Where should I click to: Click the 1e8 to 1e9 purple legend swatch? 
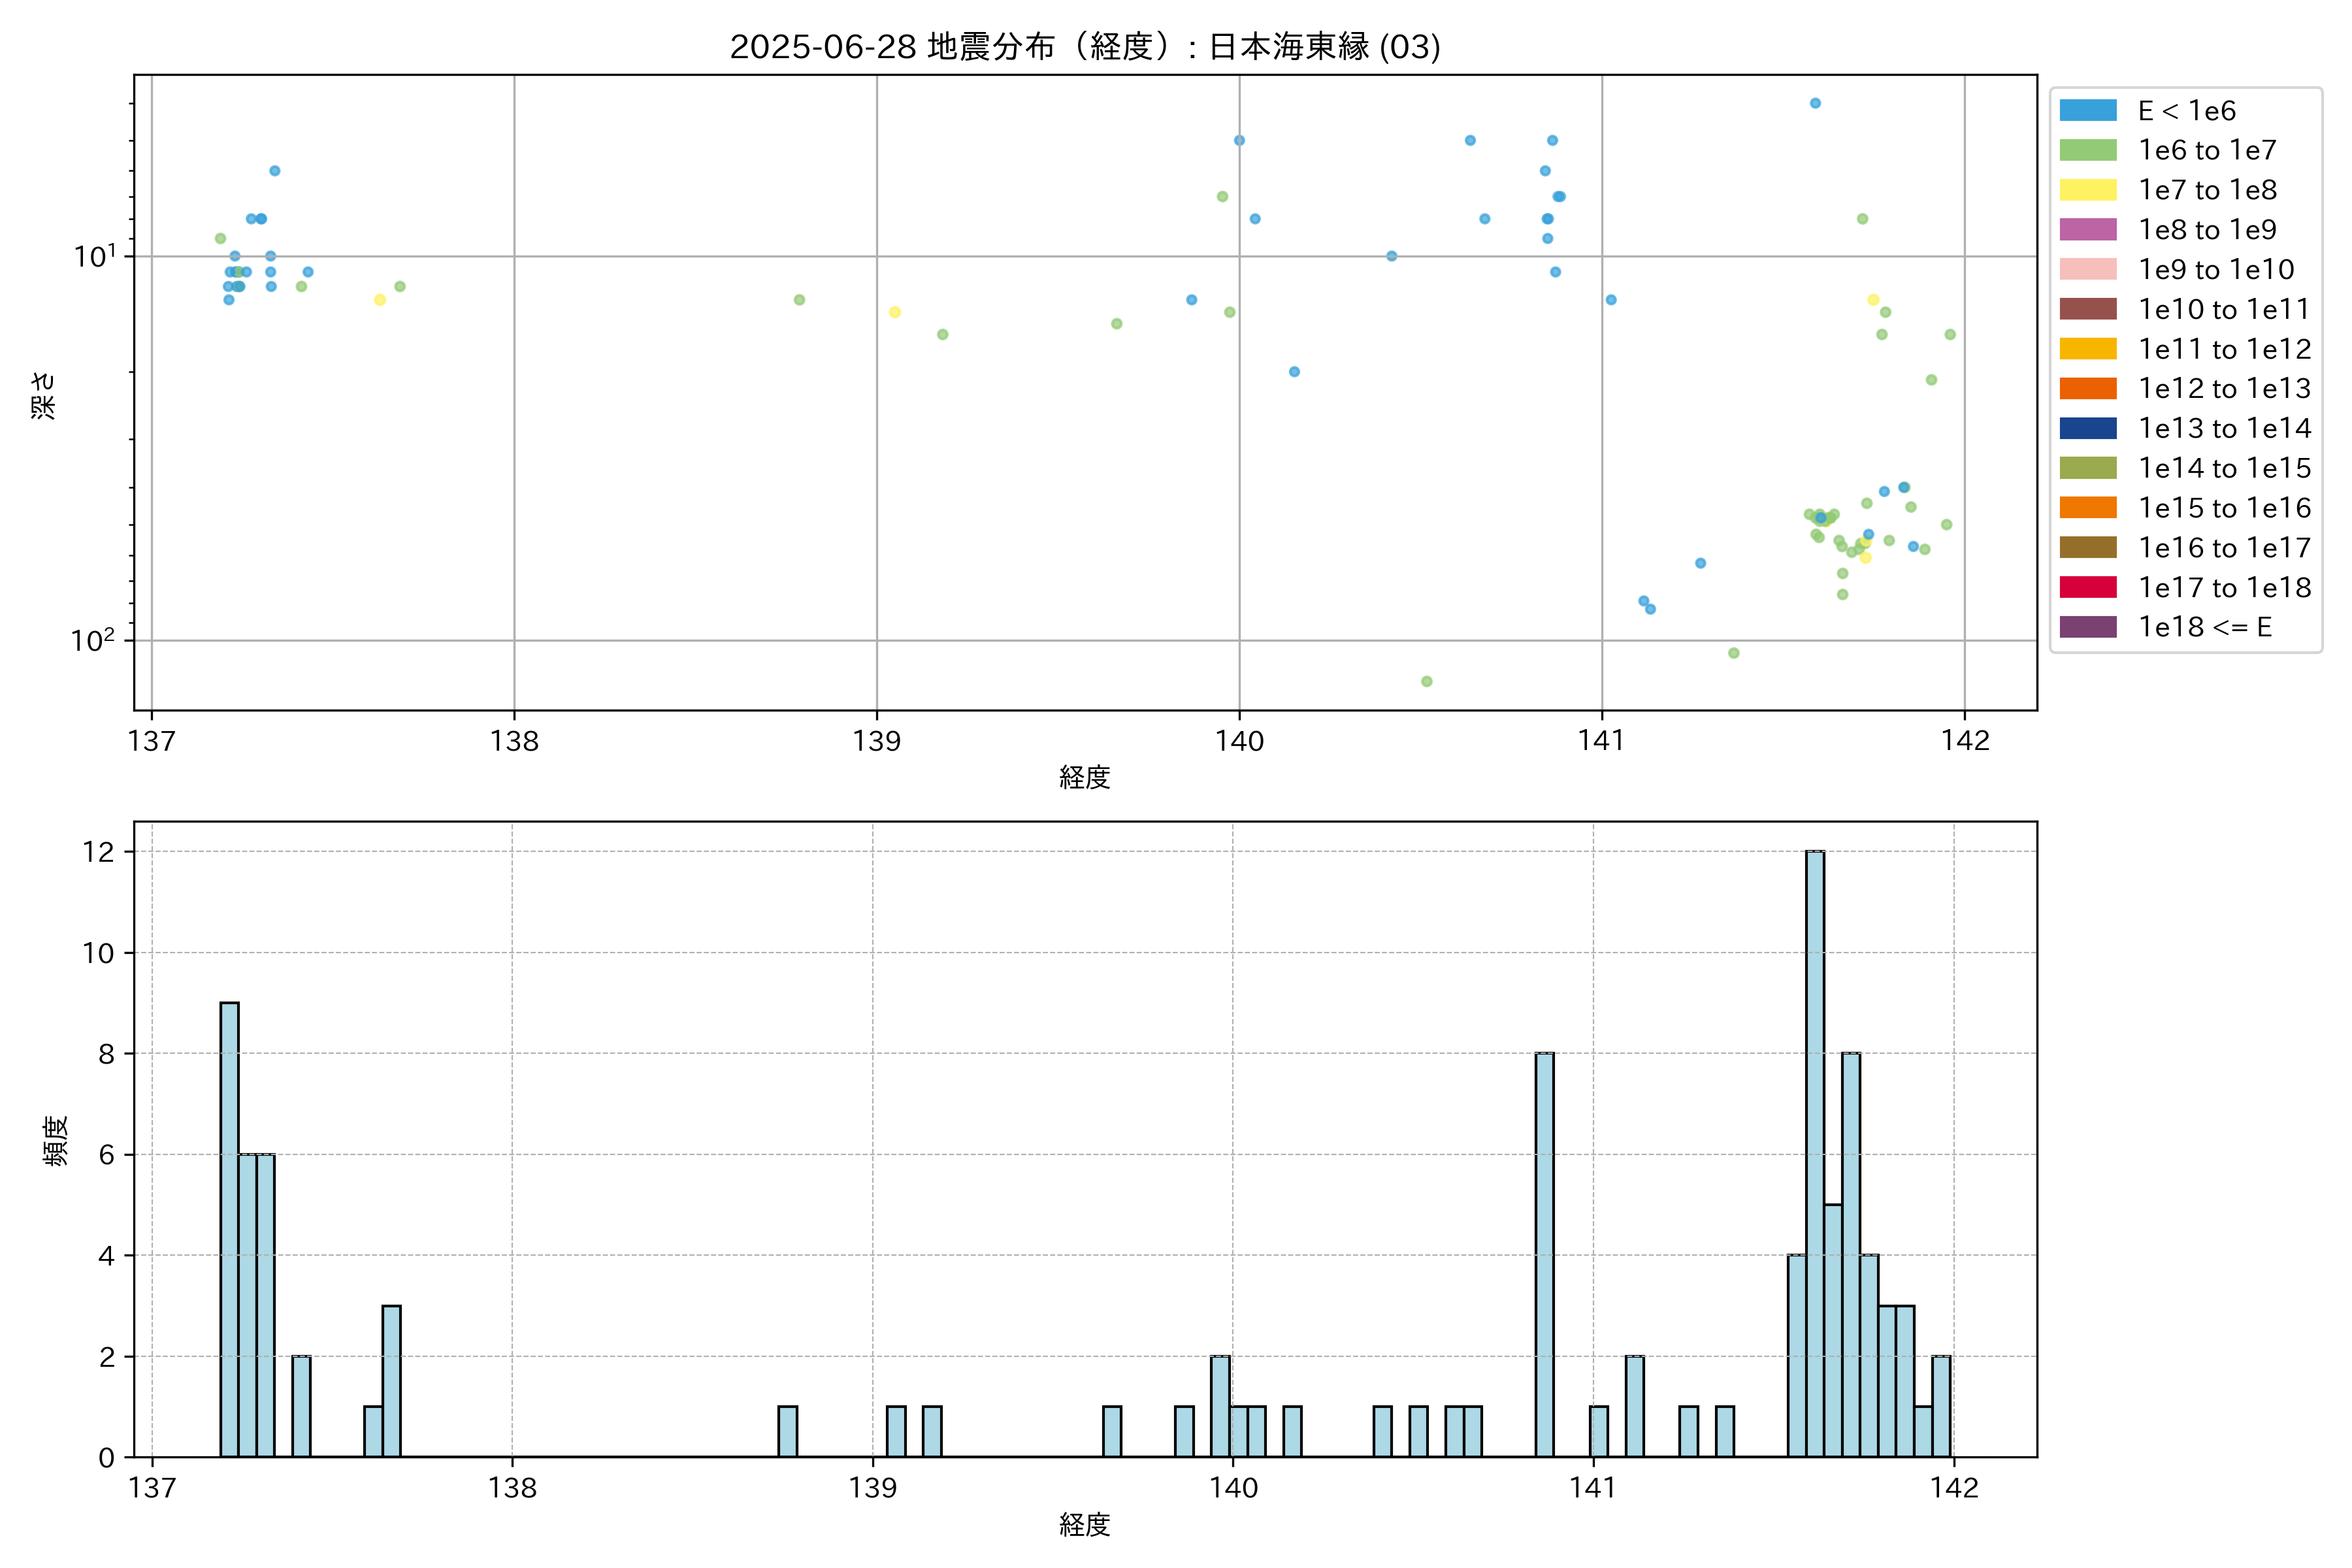[x=2087, y=230]
